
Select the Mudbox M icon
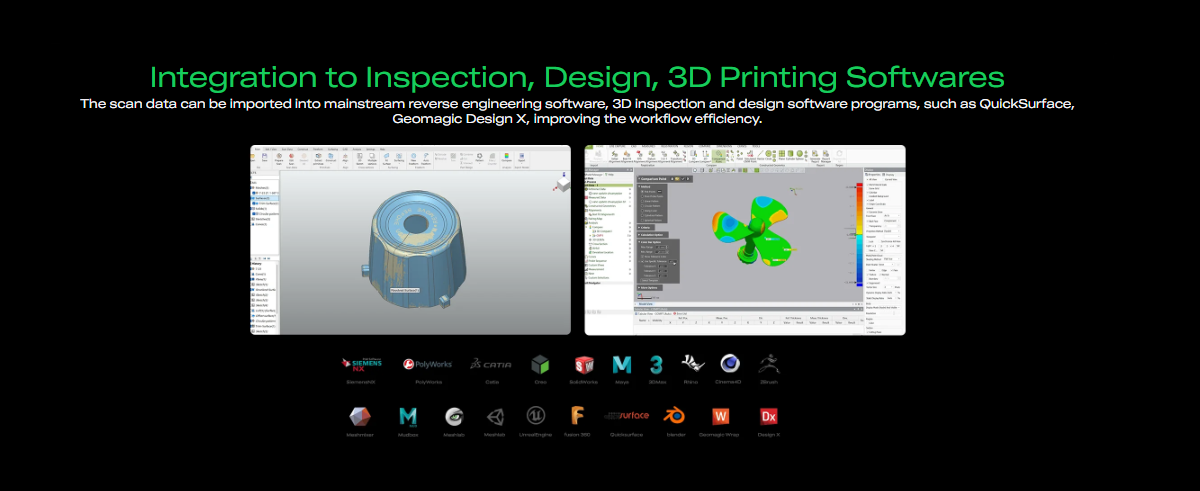[408, 416]
